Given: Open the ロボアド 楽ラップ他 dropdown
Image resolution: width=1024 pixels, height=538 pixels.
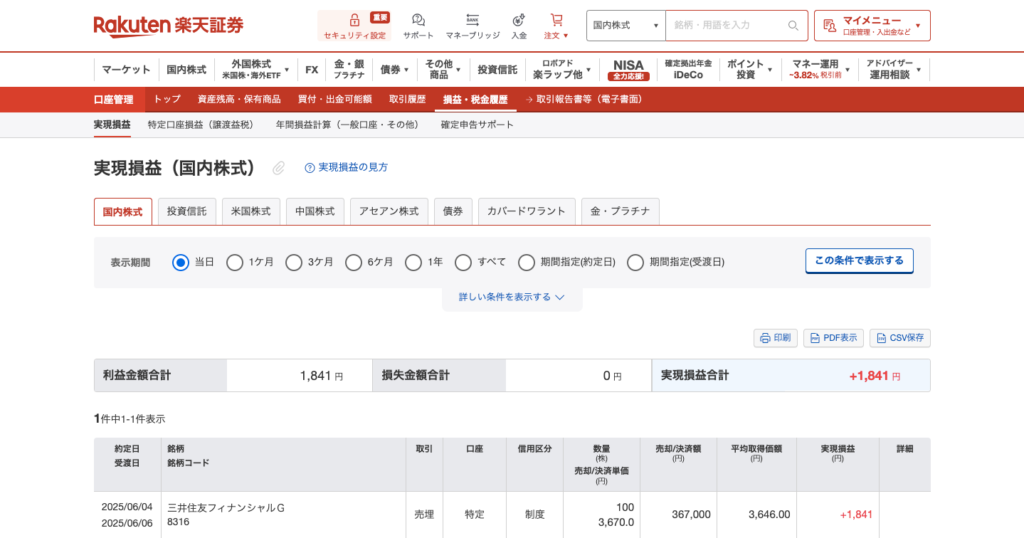Looking at the screenshot, I should tap(562, 69).
